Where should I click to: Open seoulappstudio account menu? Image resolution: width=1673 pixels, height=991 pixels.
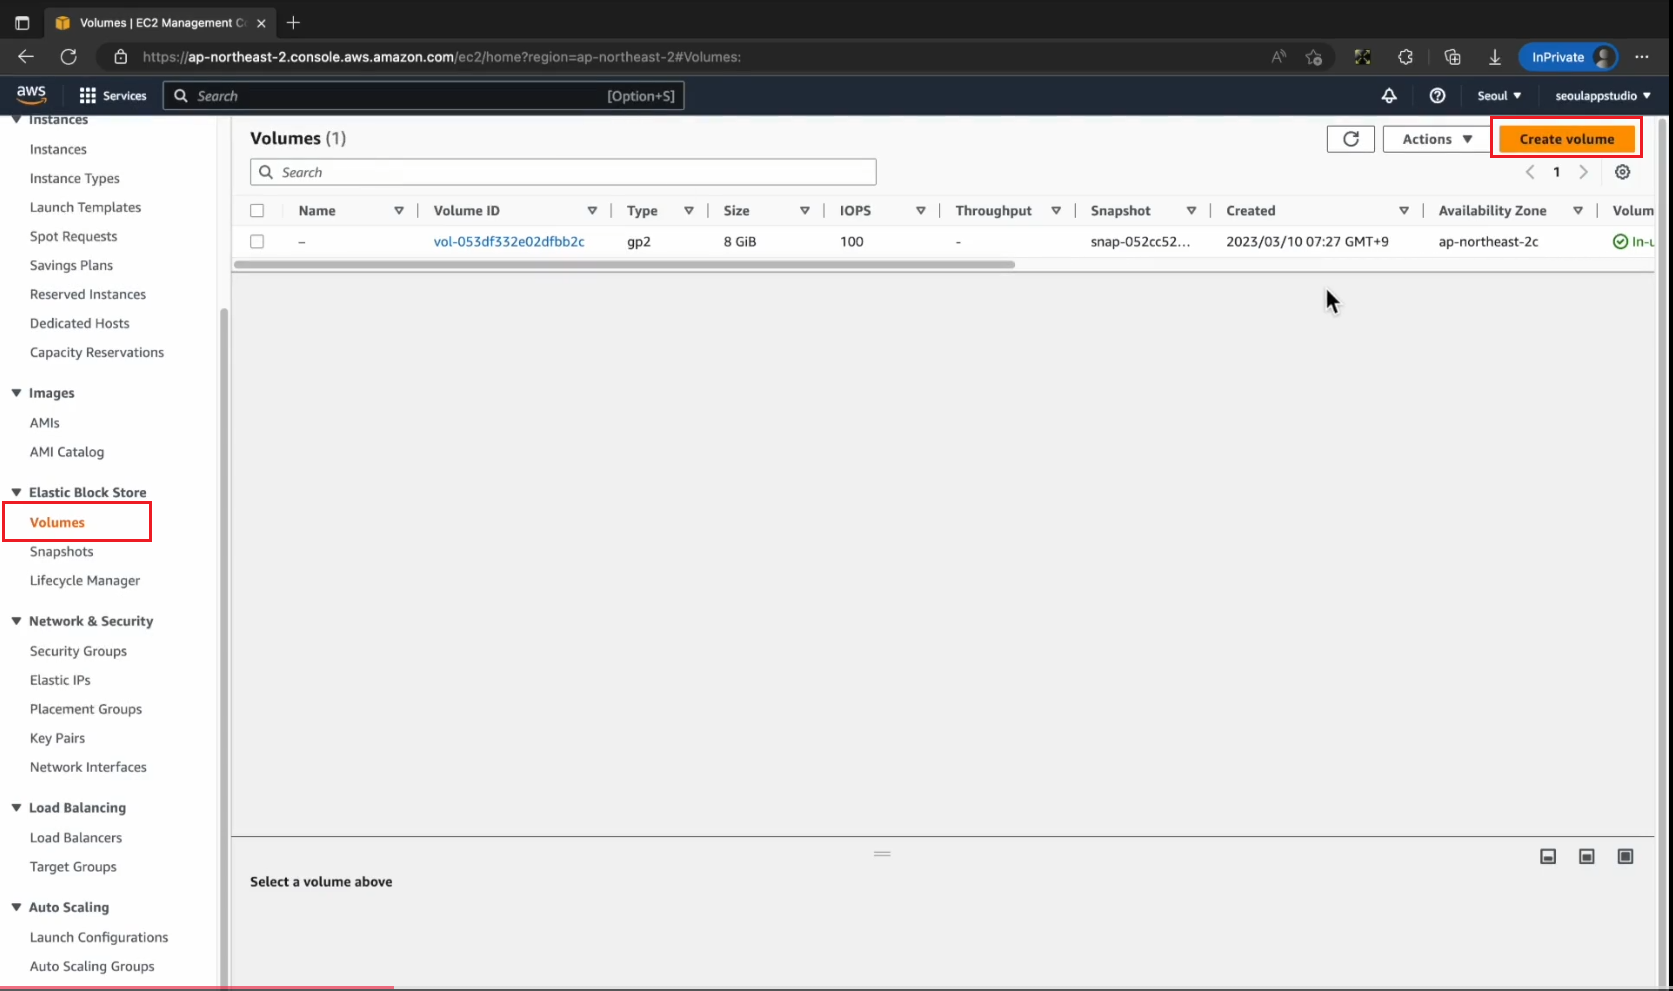click(x=1603, y=96)
